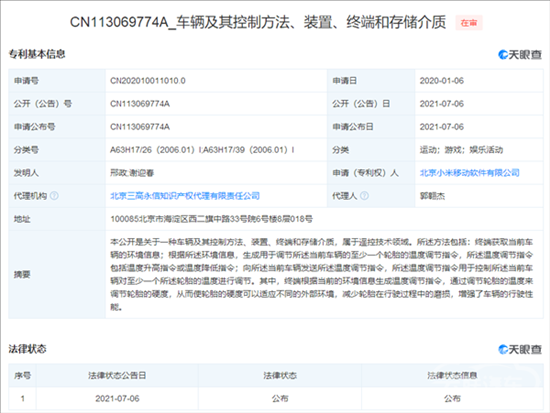Open 北京小米移动软件有限公司 applicant link

470,173
